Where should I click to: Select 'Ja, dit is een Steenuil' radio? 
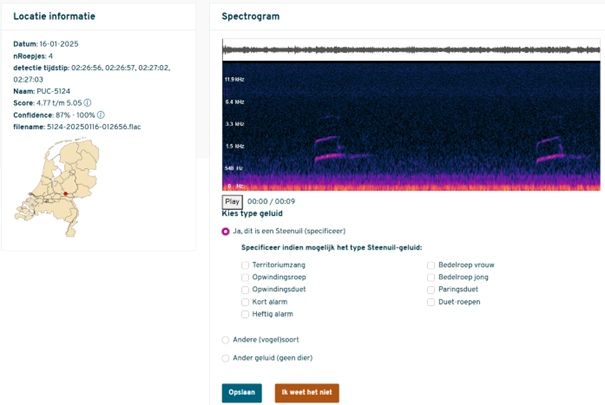(x=226, y=231)
